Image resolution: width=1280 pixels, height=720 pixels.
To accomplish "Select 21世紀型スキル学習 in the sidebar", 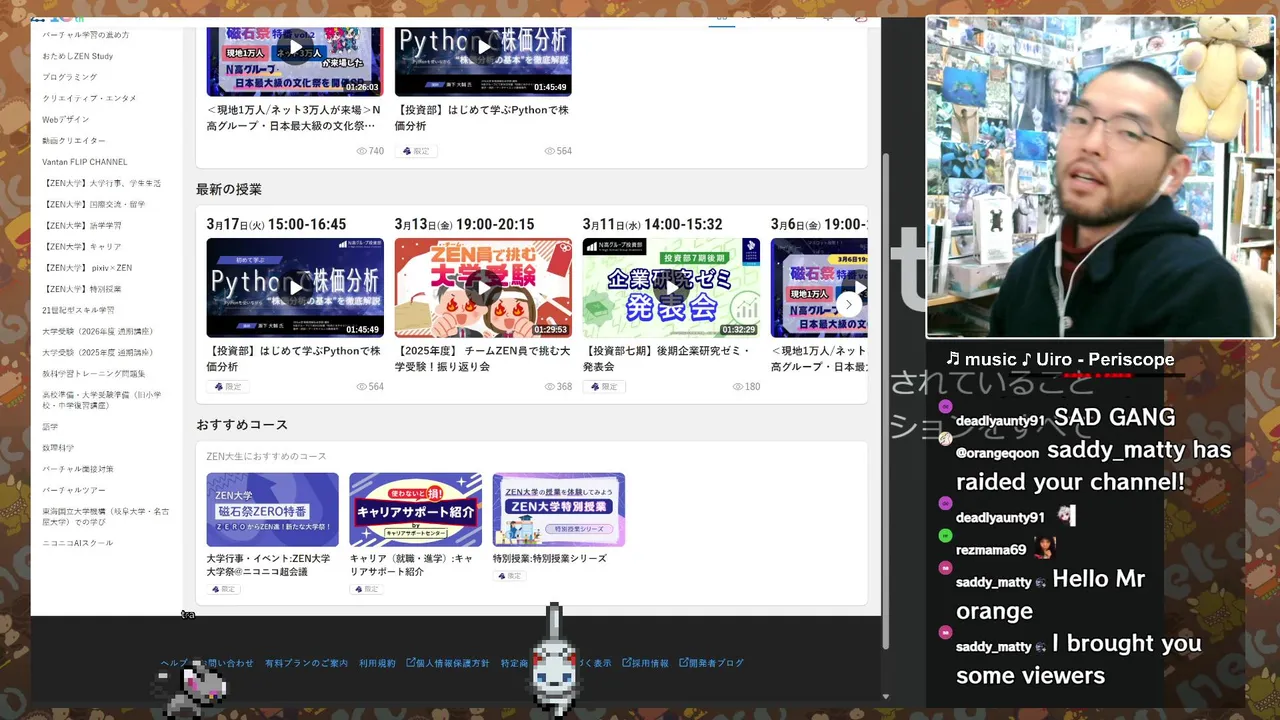I will (78, 310).
